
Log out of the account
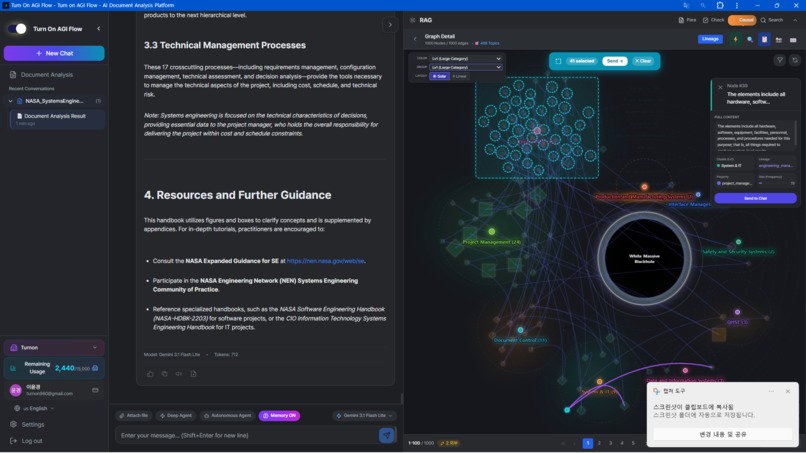click(x=27, y=441)
